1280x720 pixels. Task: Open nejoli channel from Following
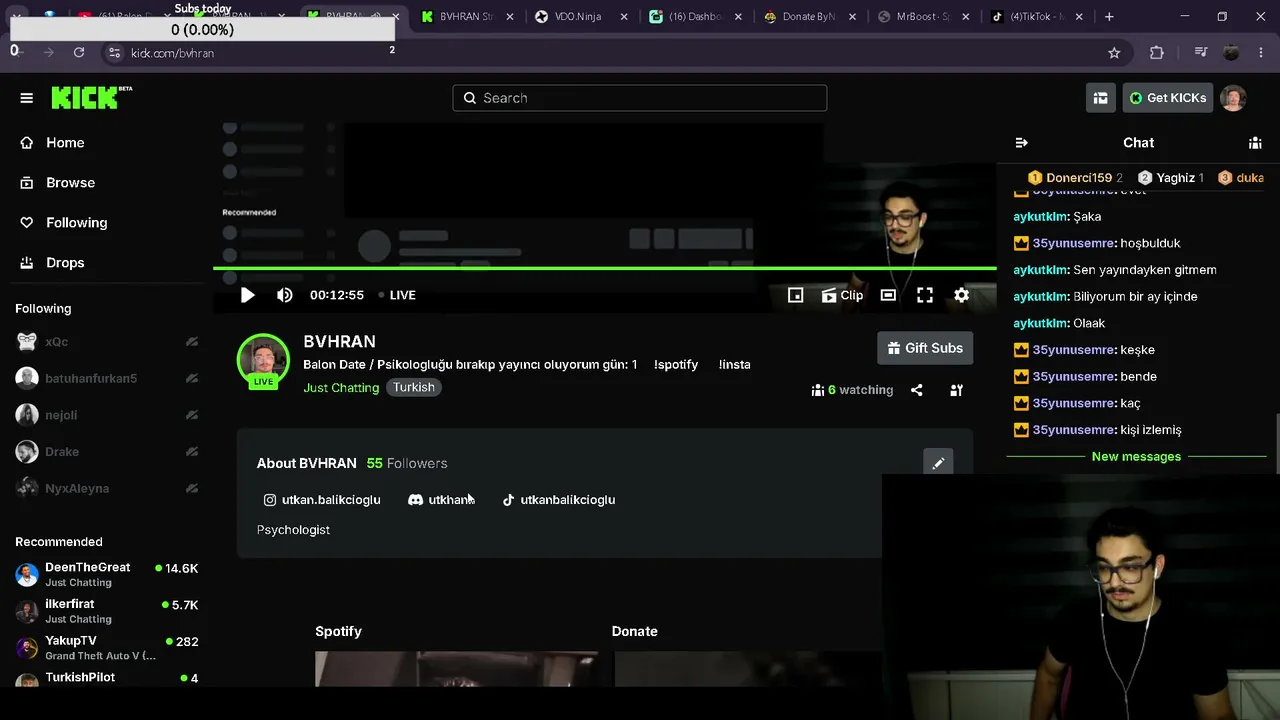(x=107, y=415)
